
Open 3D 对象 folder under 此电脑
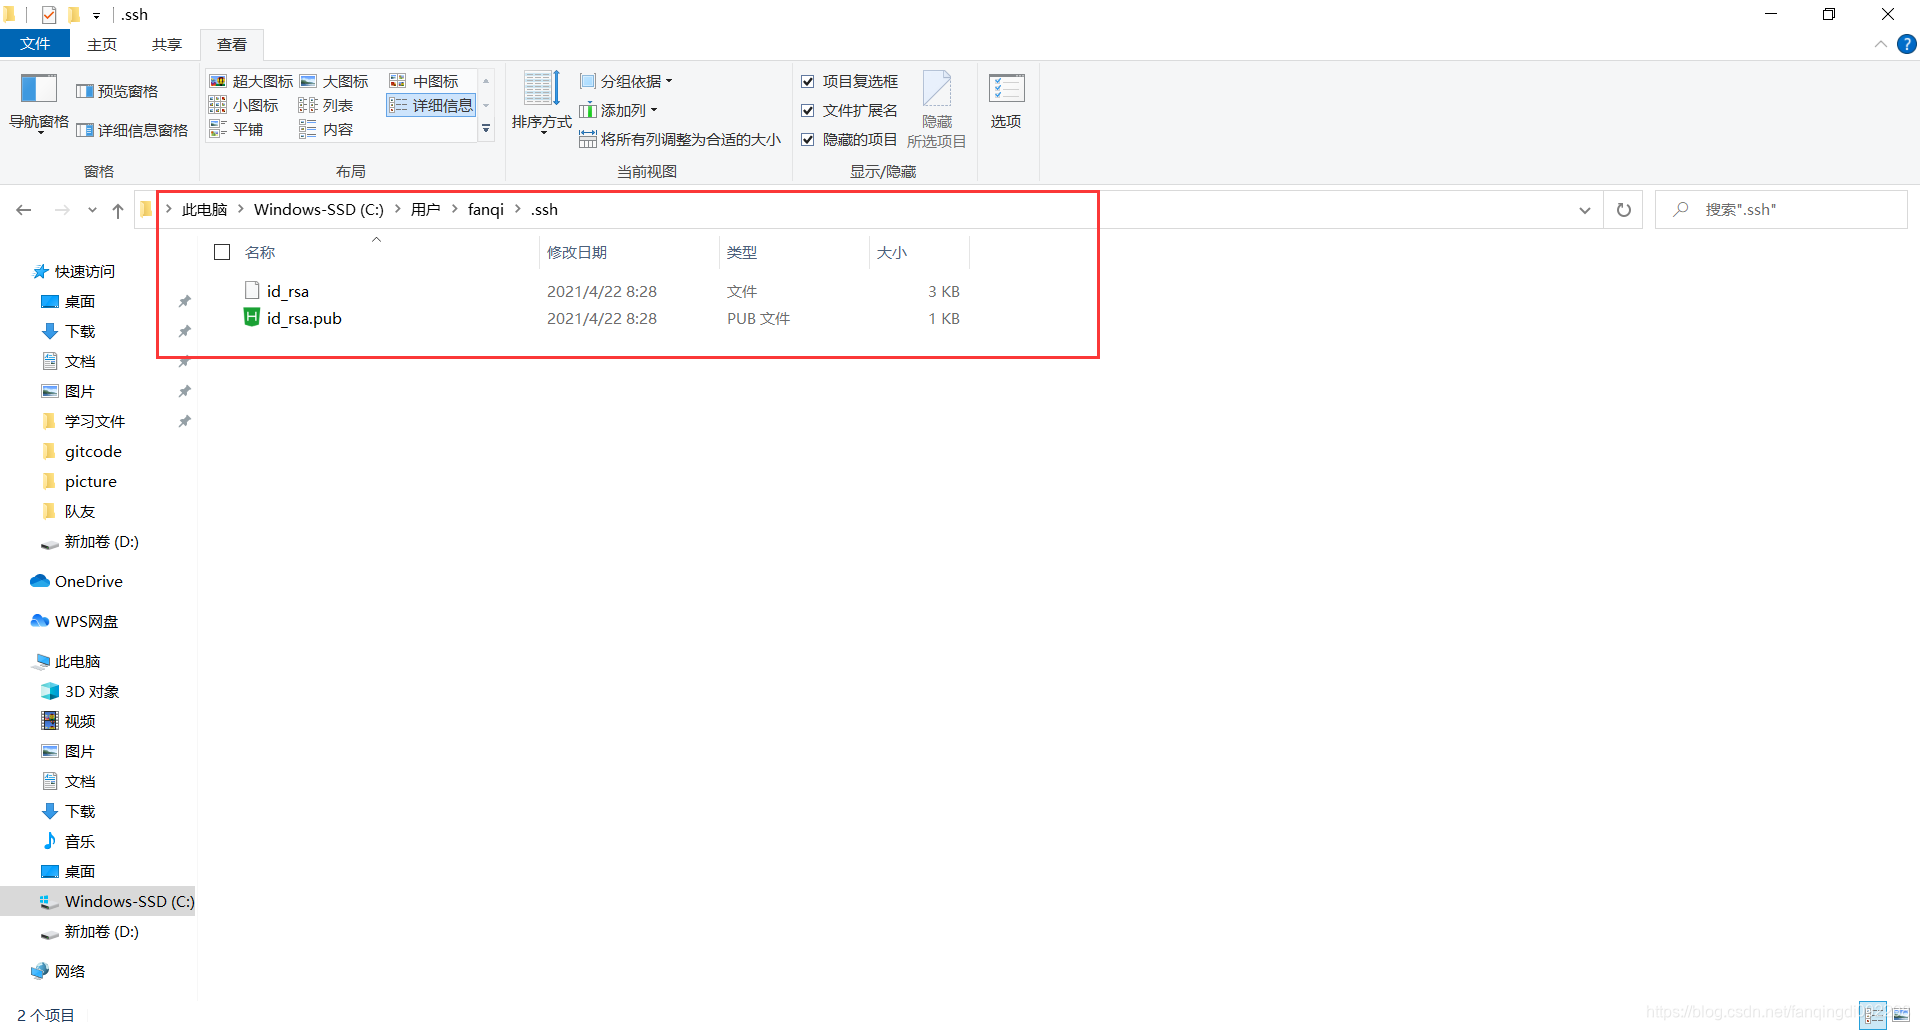[x=80, y=691]
